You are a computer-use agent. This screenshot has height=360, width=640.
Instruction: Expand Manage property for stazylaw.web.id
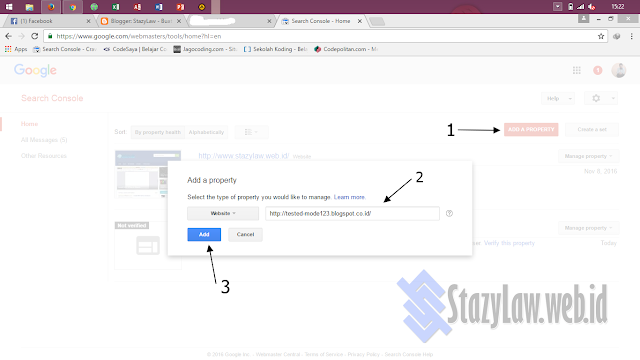[x=588, y=156]
